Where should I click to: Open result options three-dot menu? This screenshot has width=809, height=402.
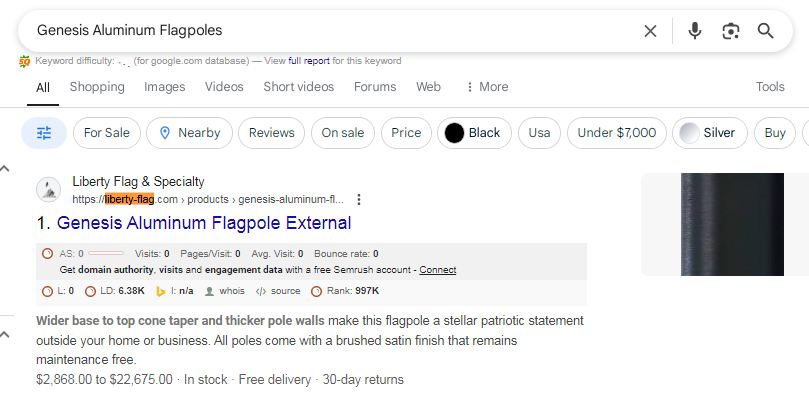pyautogui.click(x=359, y=199)
